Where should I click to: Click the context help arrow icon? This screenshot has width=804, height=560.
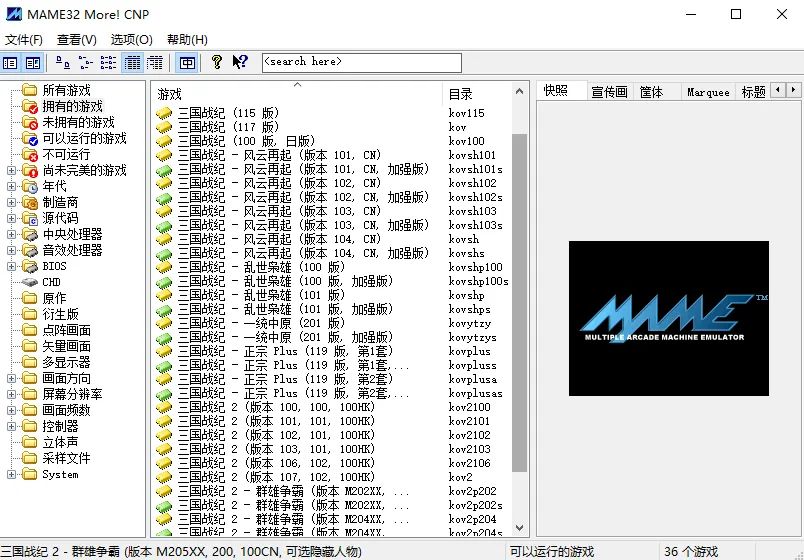click(240, 62)
